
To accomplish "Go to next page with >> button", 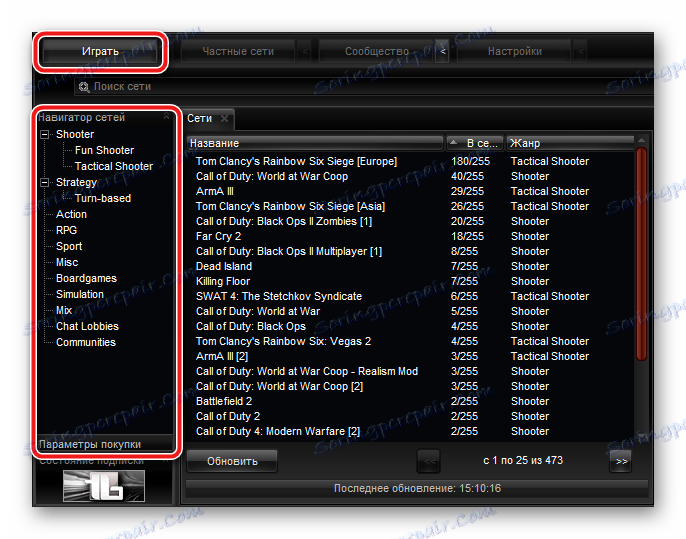I will [x=621, y=461].
